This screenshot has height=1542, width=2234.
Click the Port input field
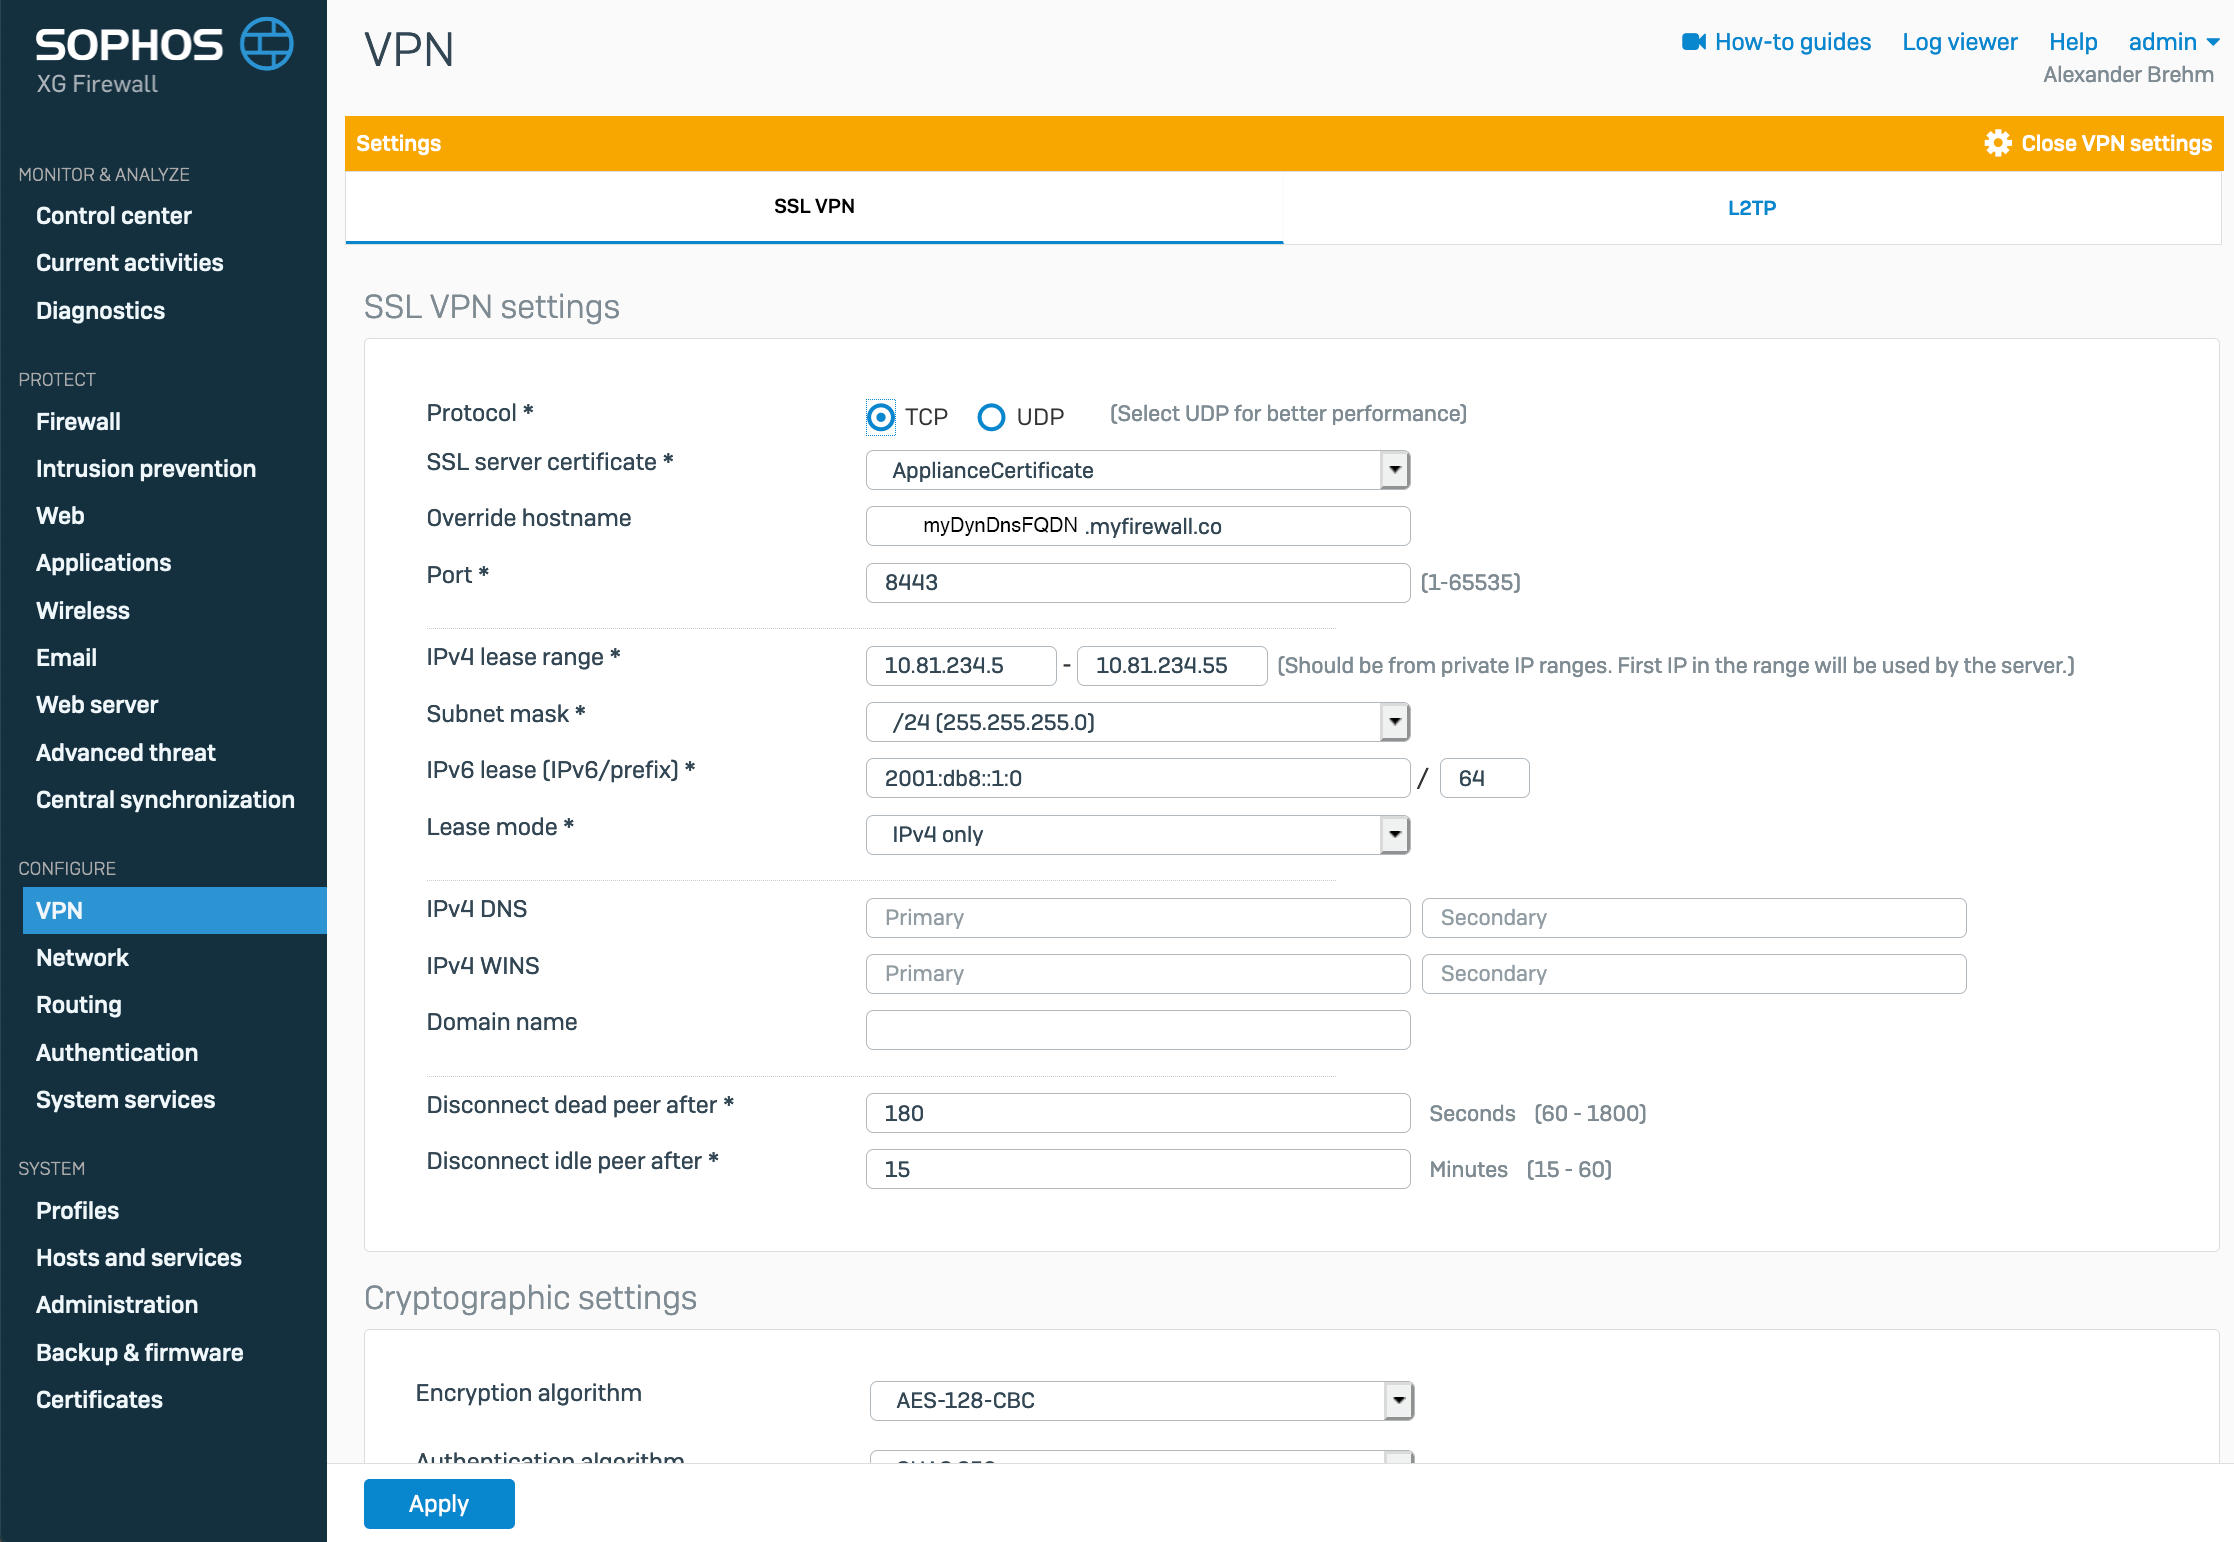pyautogui.click(x=1137, y=583)
